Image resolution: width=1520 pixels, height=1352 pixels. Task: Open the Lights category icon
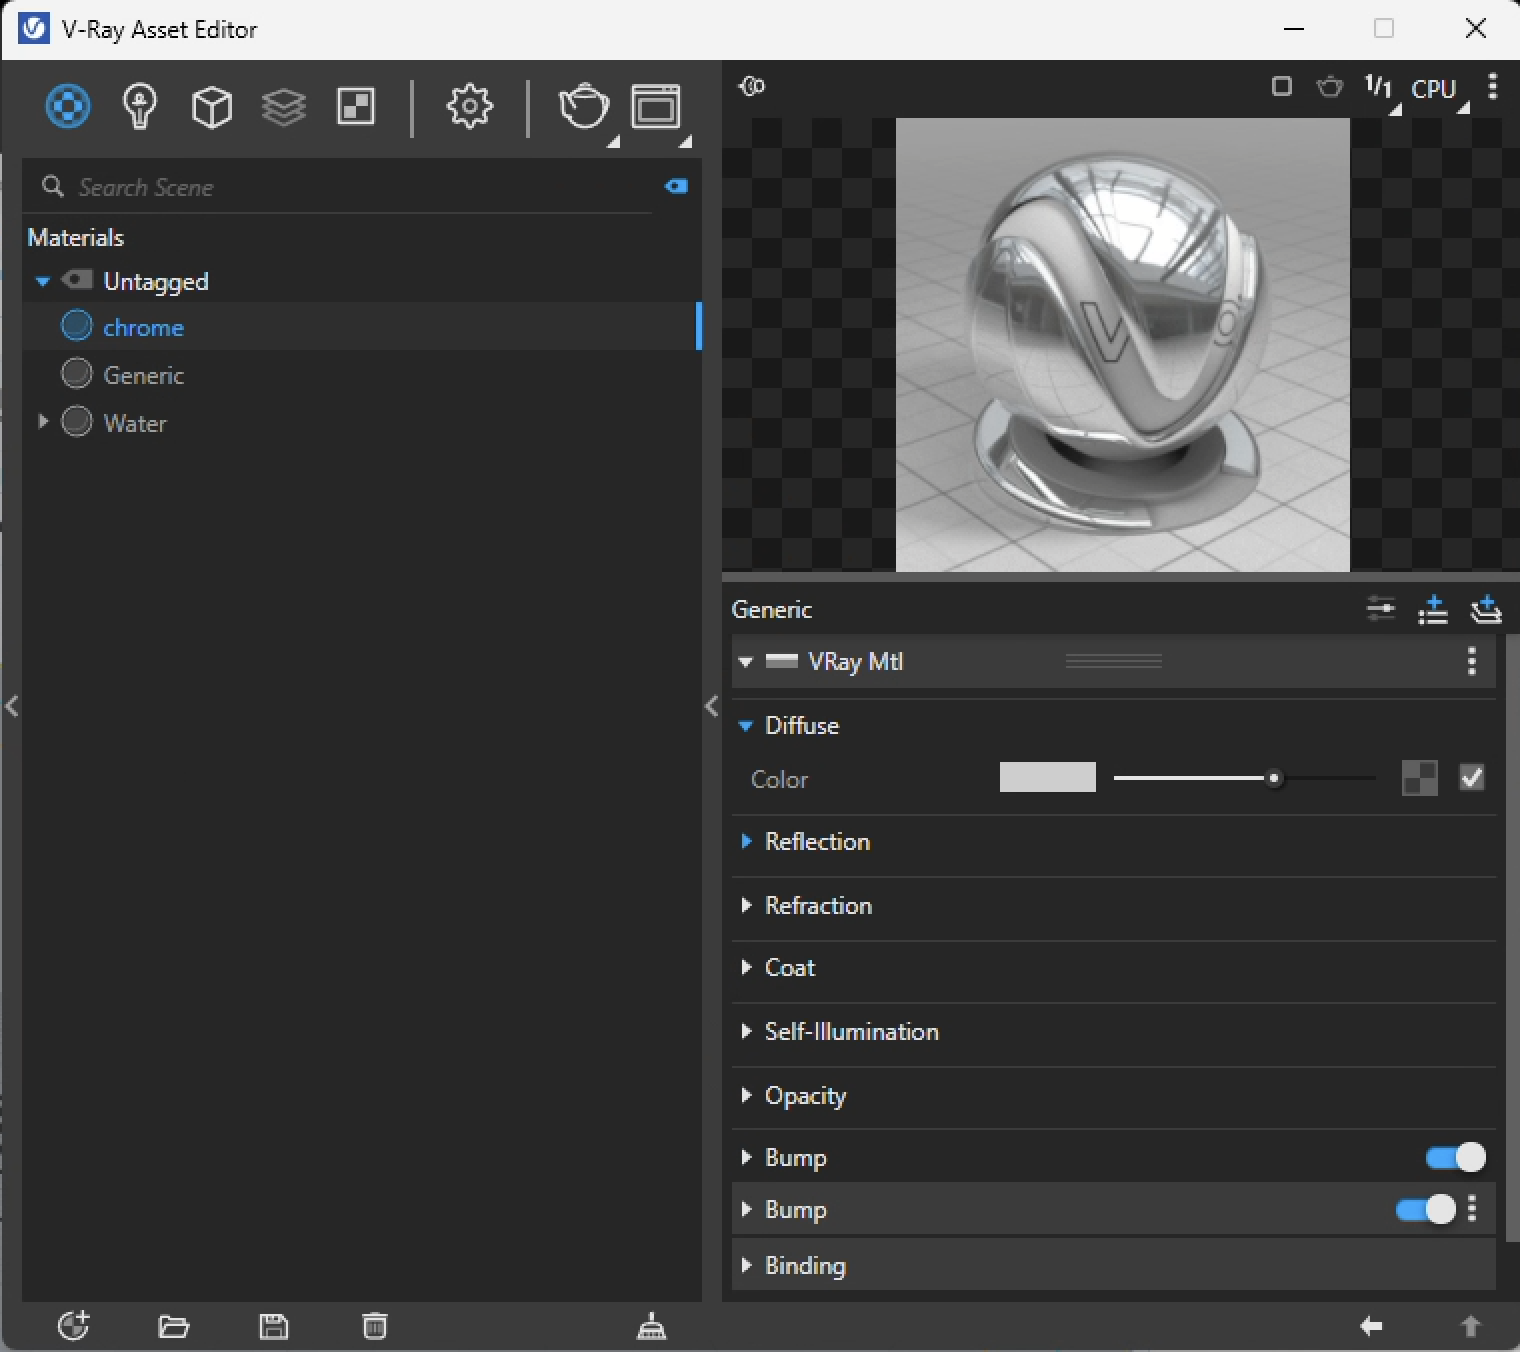[x=140, y=106]
